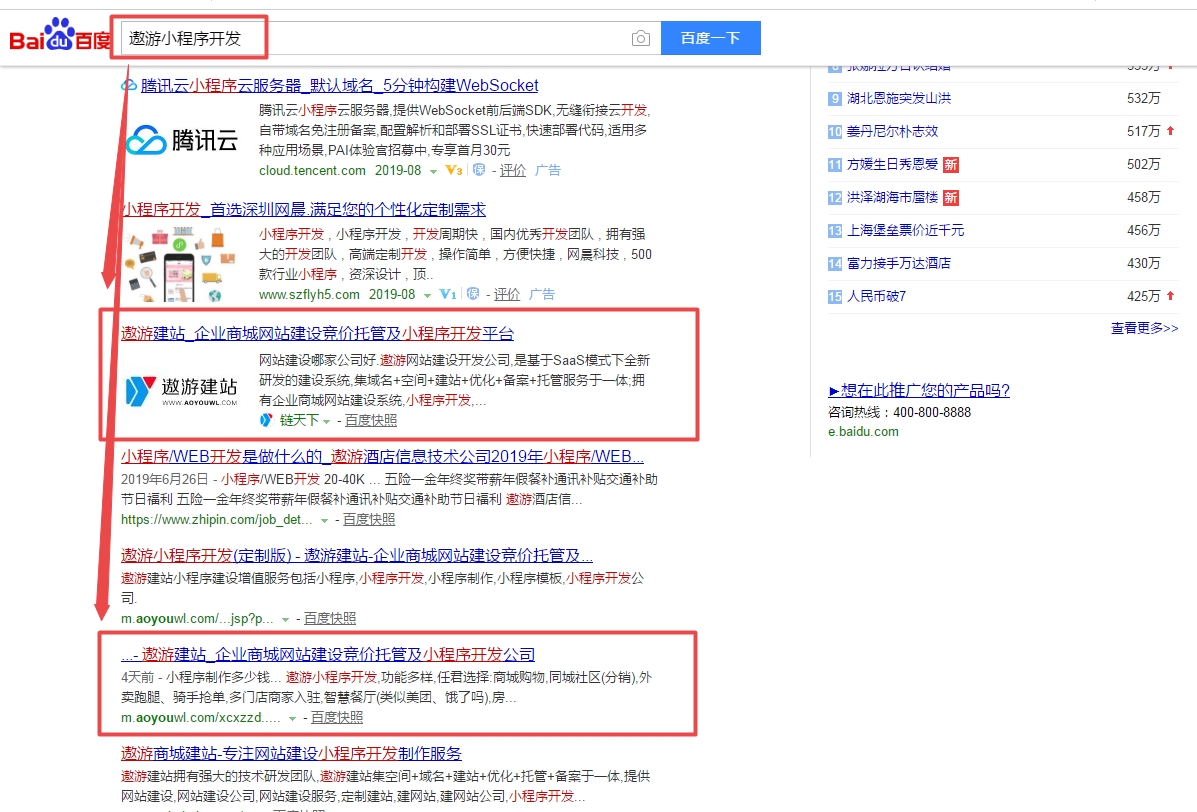Open hot search 上海堡垒票价近千元
Screen dimensions: 1197x812
click(x=905, y=230)
